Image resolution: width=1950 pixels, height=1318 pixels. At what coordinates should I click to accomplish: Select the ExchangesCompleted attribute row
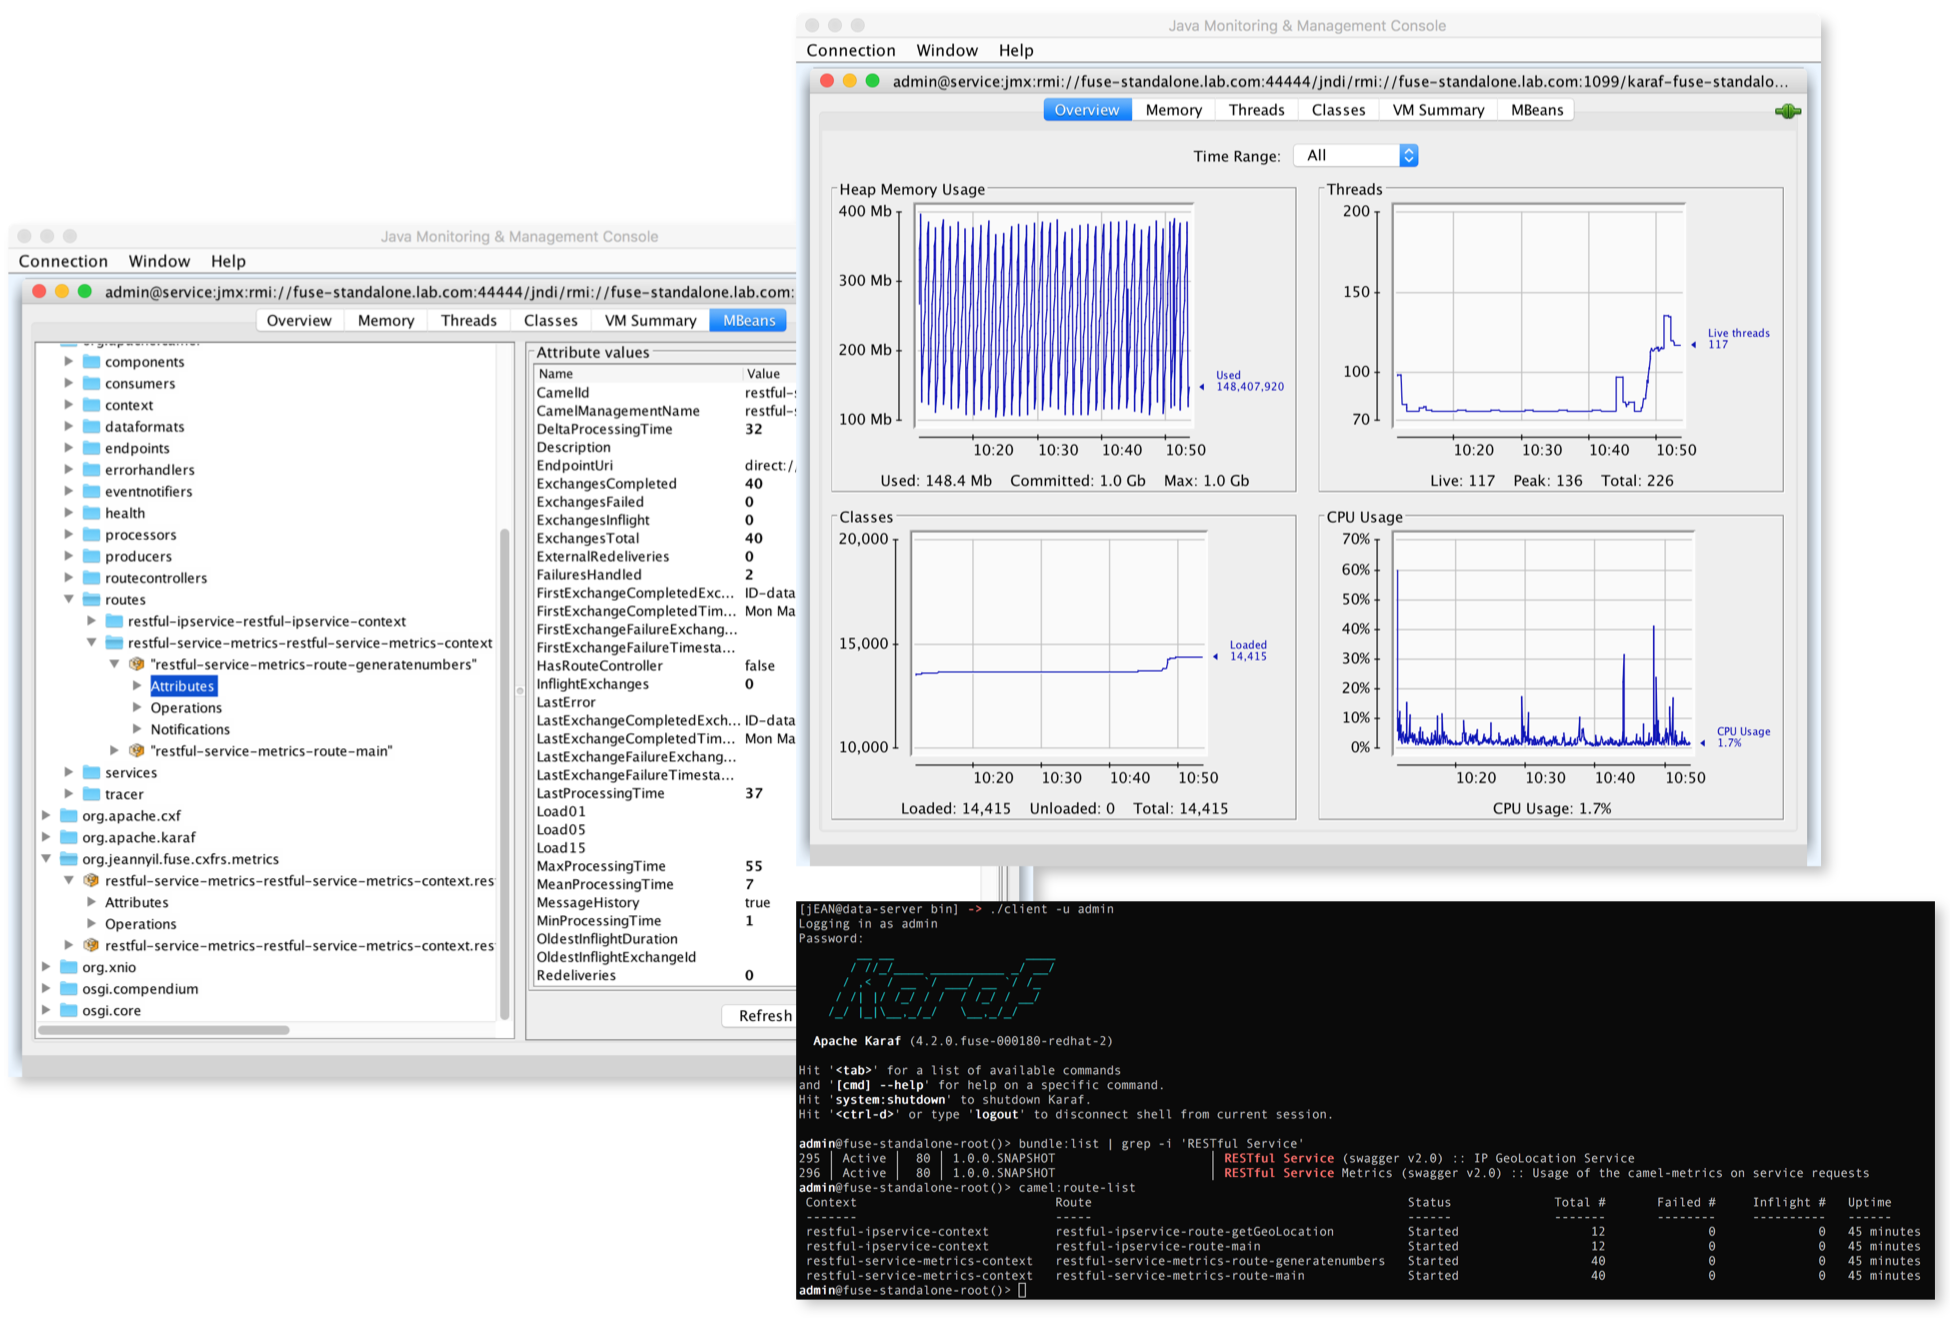tap(606, 483)
